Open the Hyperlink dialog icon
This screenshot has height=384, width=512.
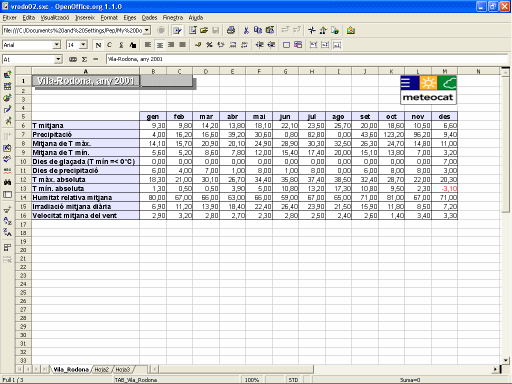click(x=335, y=30)
